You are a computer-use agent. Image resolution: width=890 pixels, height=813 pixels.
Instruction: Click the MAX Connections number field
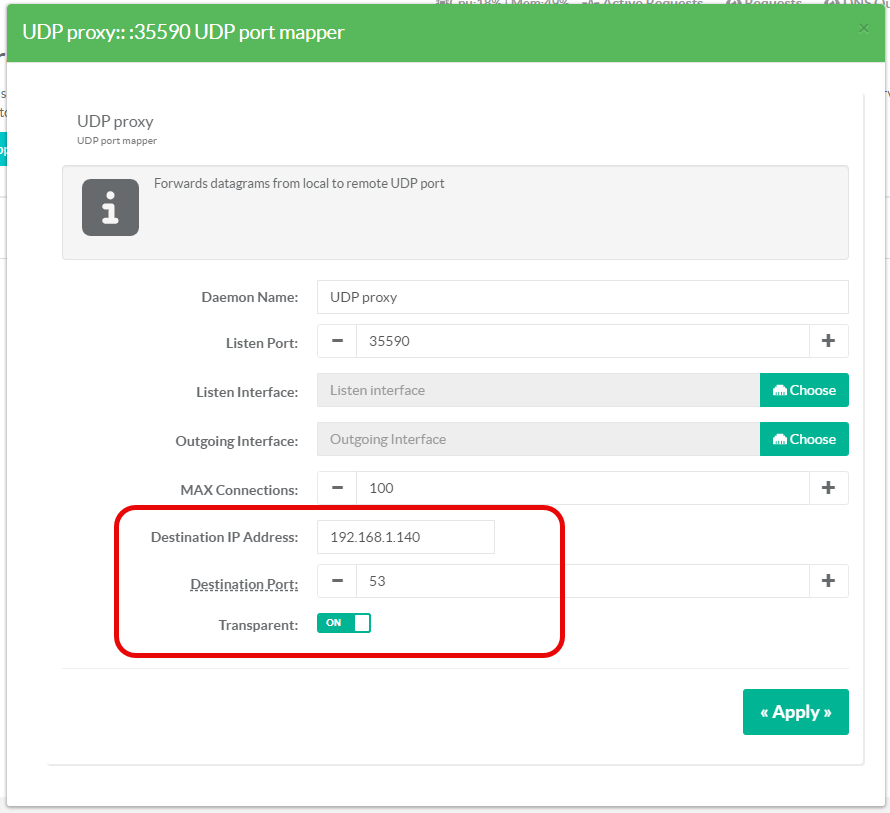[582, 488]
